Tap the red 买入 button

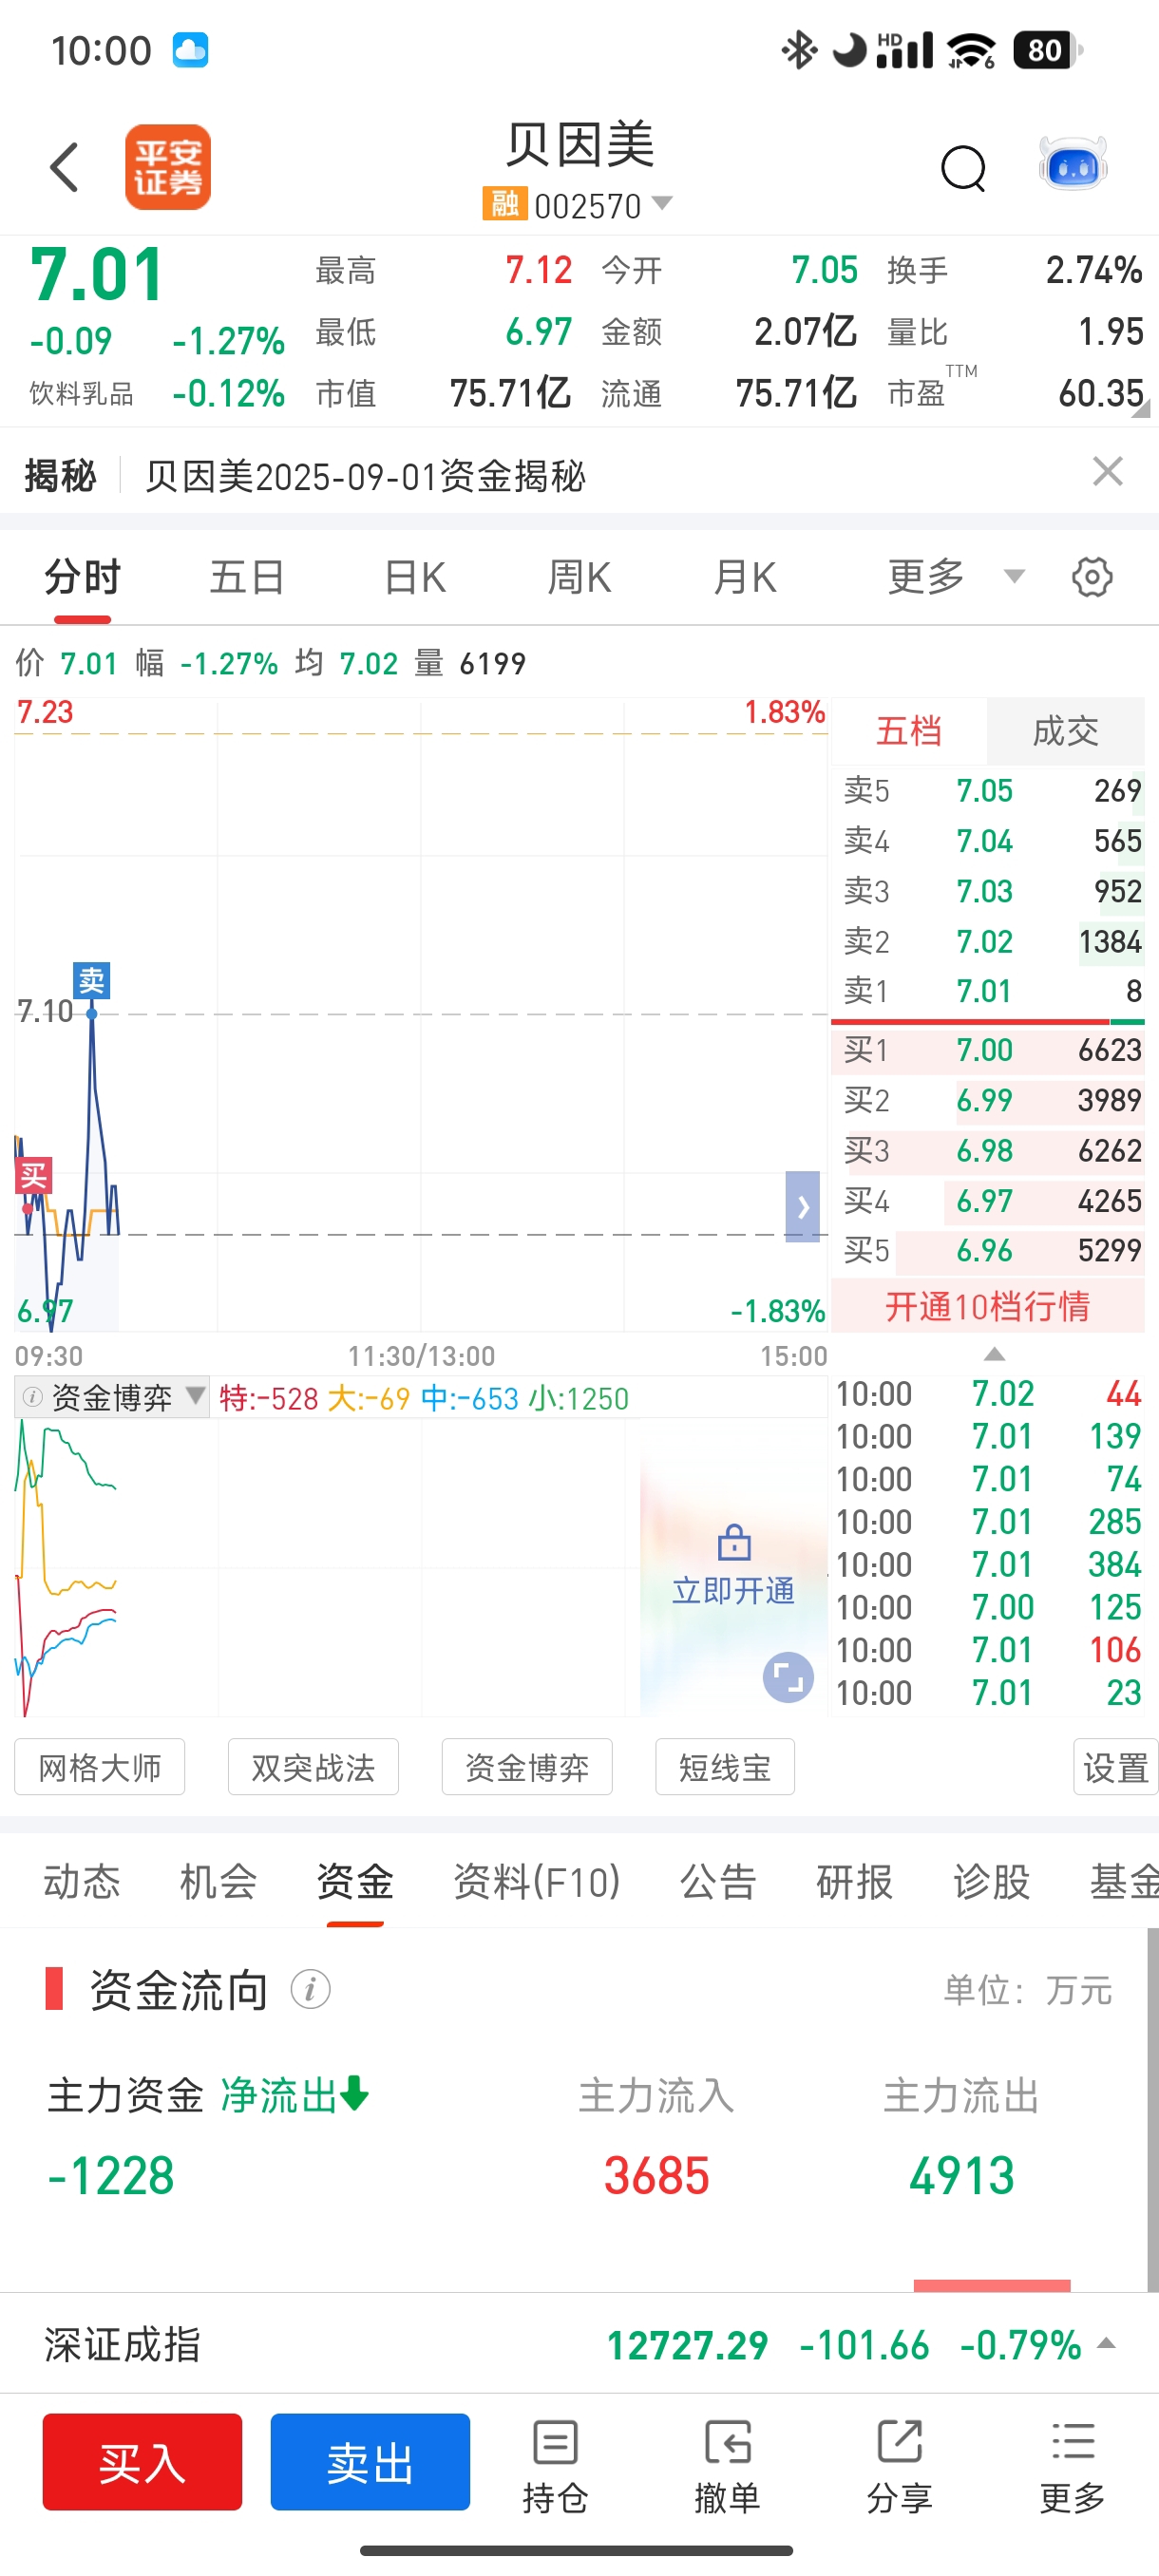click(x=142, y=2461)
